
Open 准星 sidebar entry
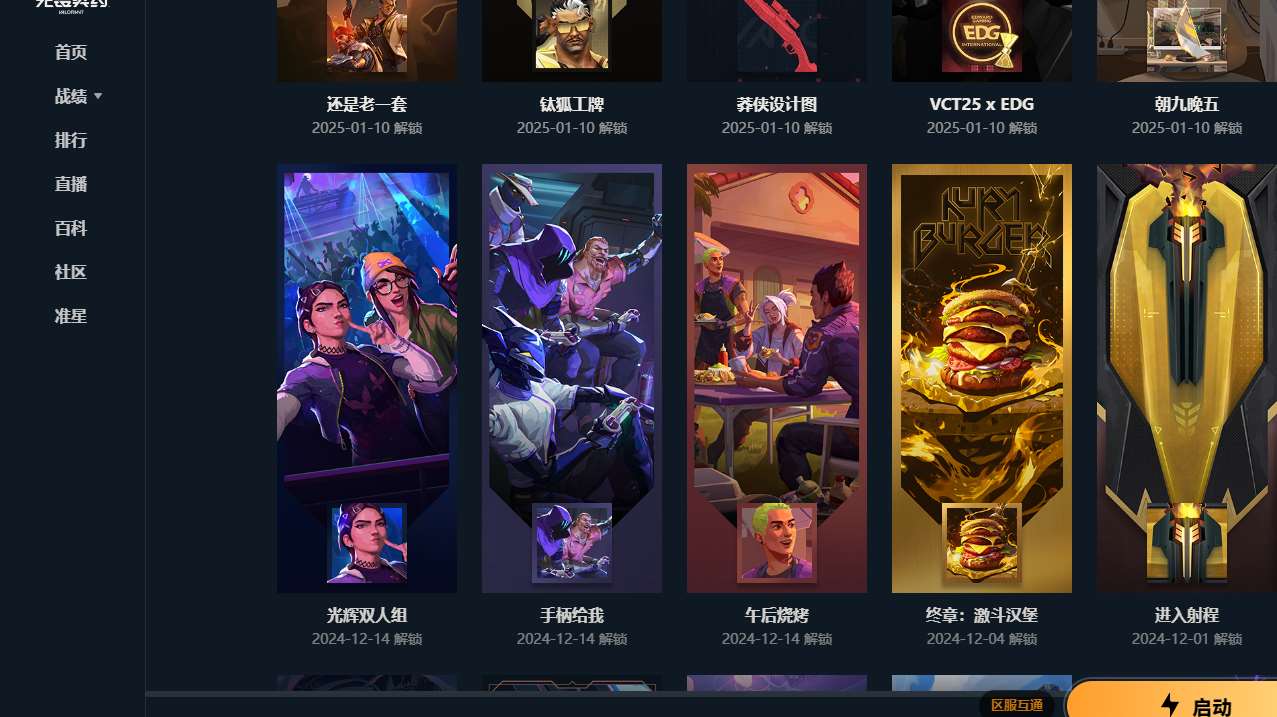71,316
